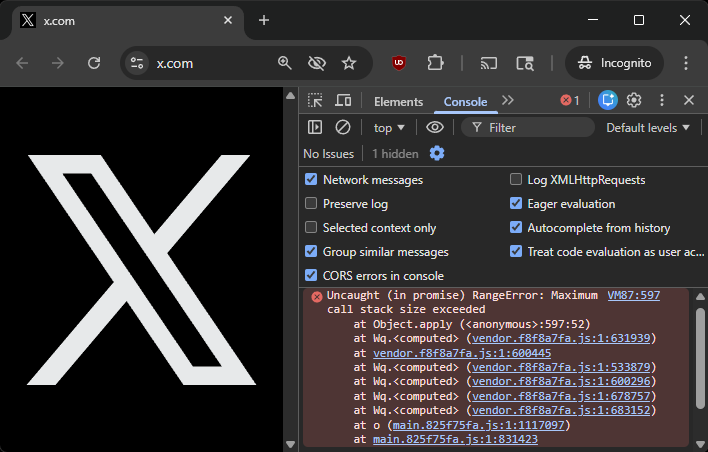Open link vendor.f8f8a7fa.js:1:631939
Viewport: 708px width, 452px height.
[561, 338]
